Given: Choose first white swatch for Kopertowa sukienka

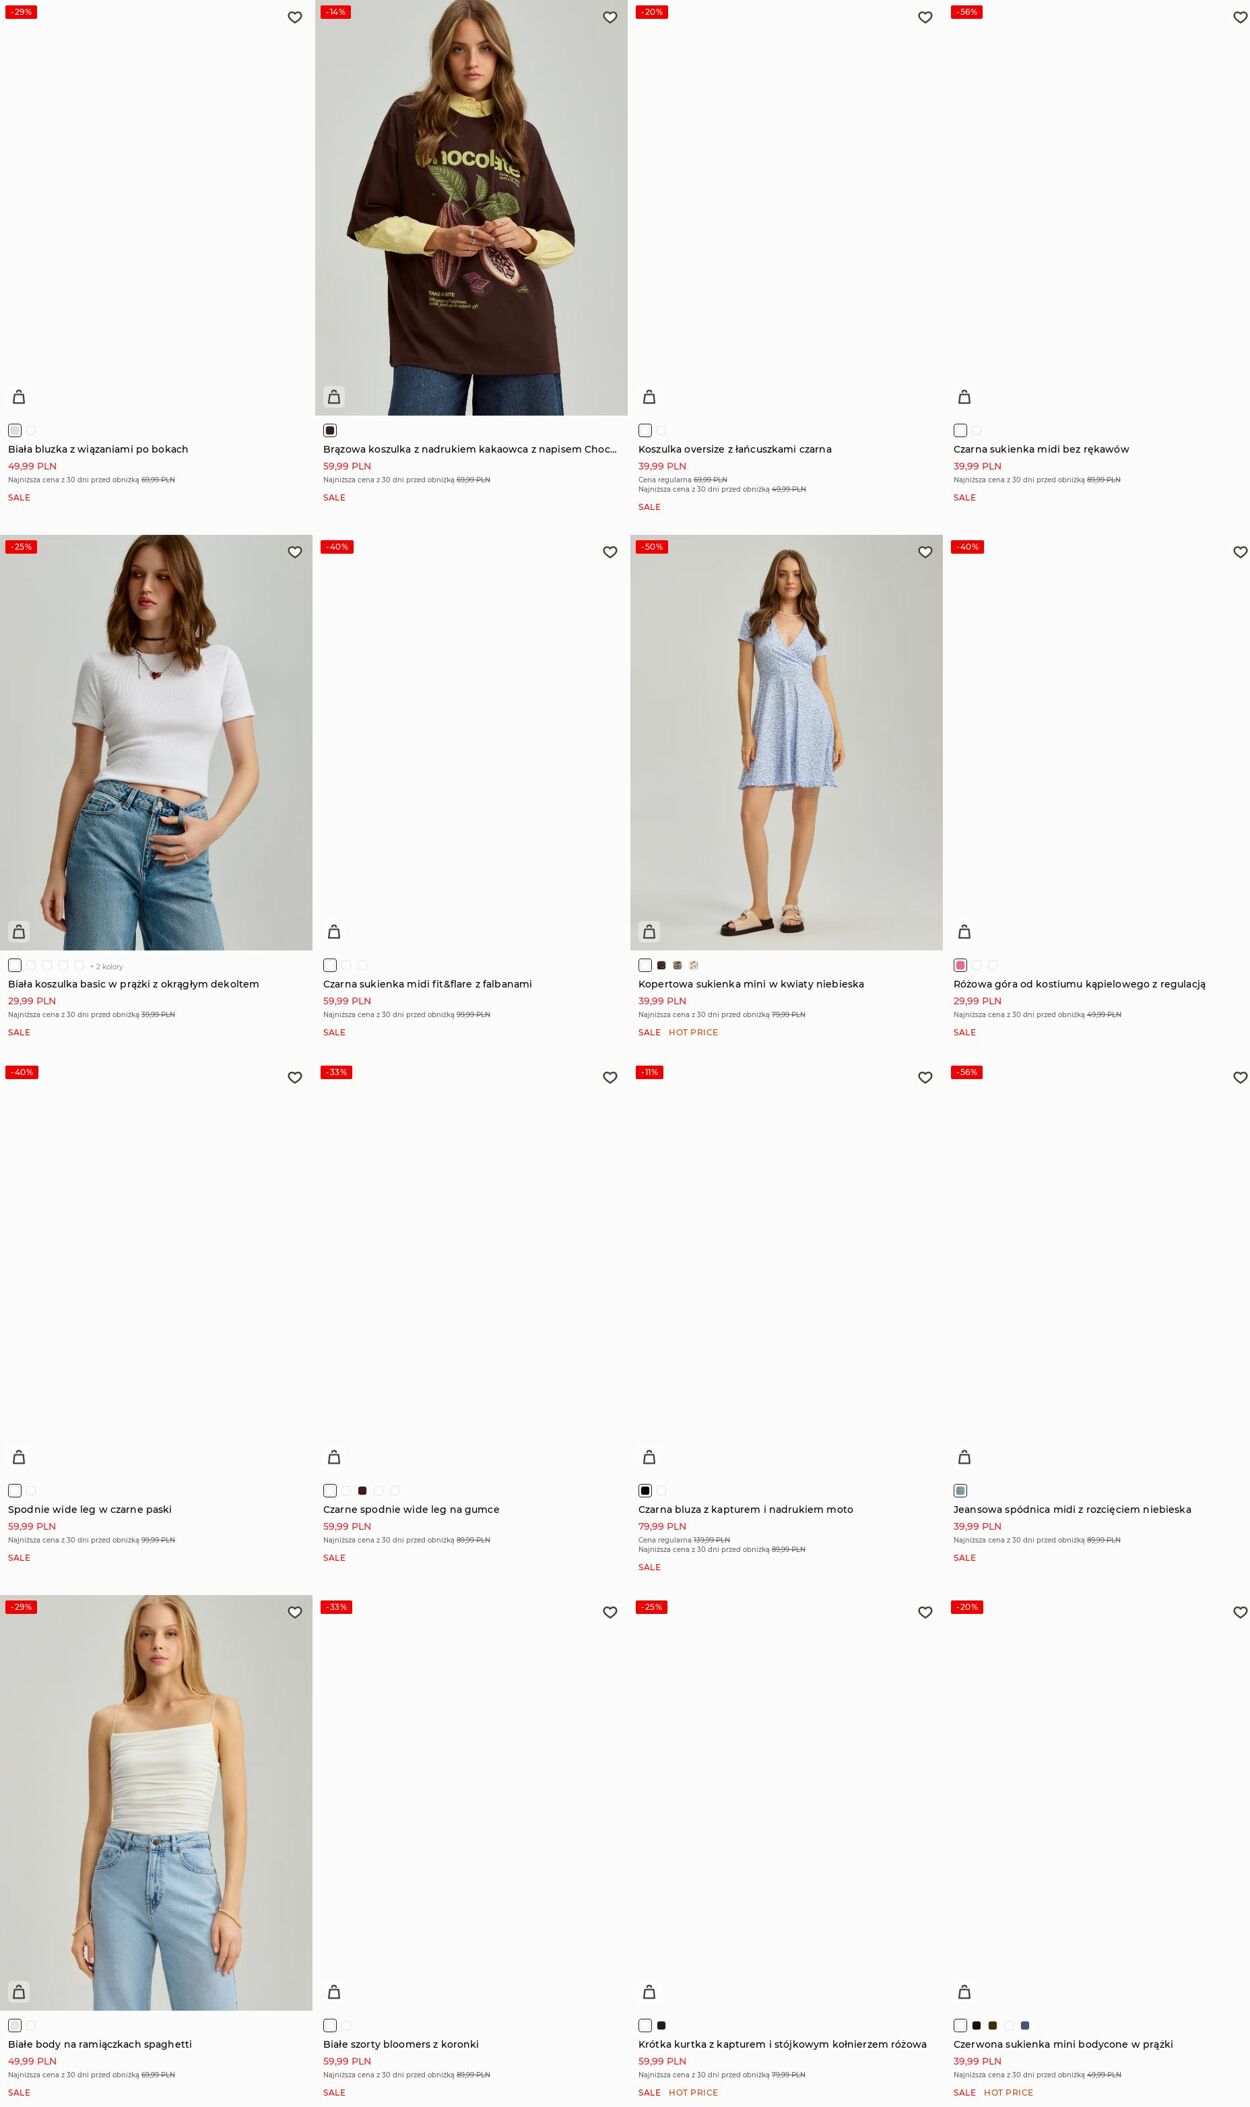Looking at the screenshot, I should coord(645,965).
